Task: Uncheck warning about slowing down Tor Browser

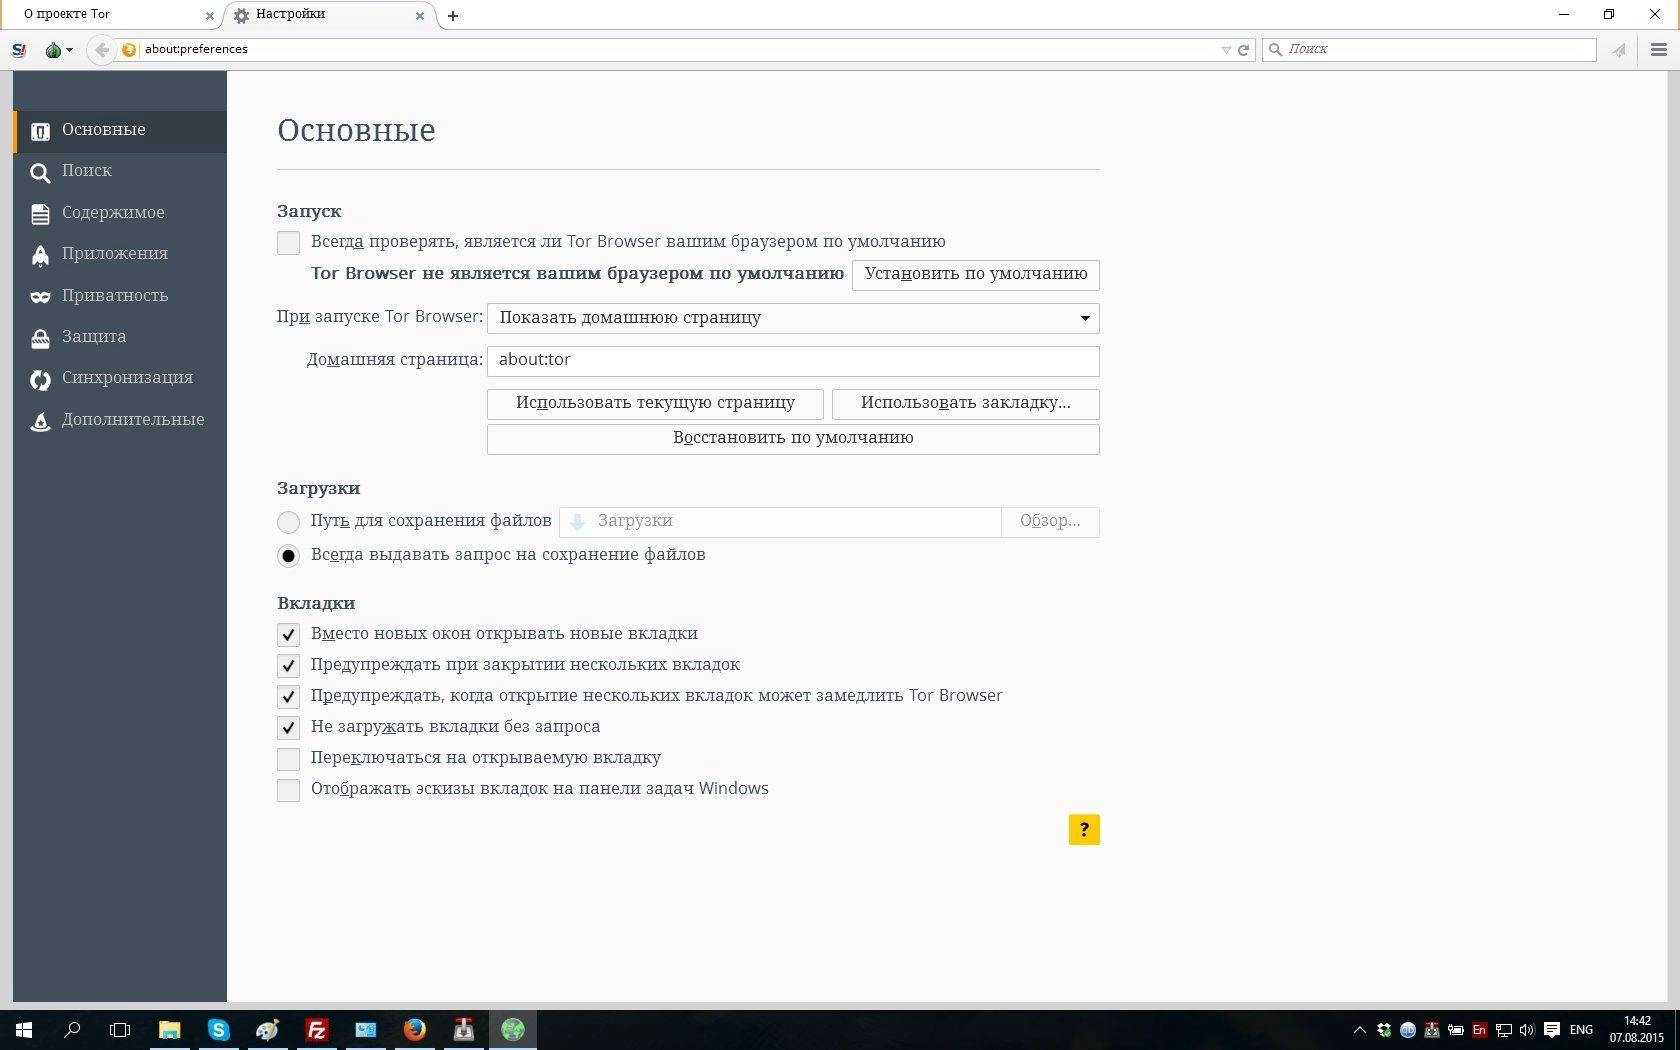Action: (x=288, y=697)
